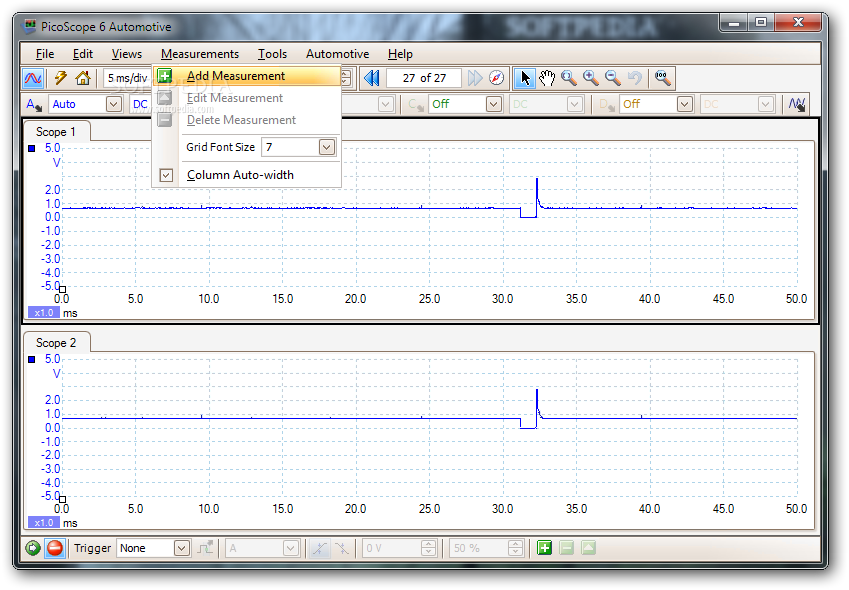Click the Scope 2 channel blue square marker
Viewport: 849px width, 590px height.
(31, 359)
